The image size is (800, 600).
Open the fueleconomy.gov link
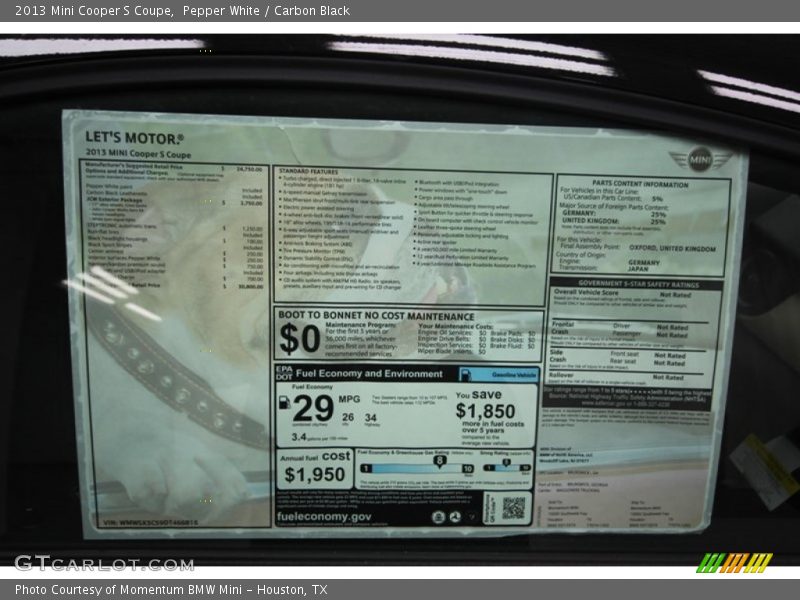[324, 516]
